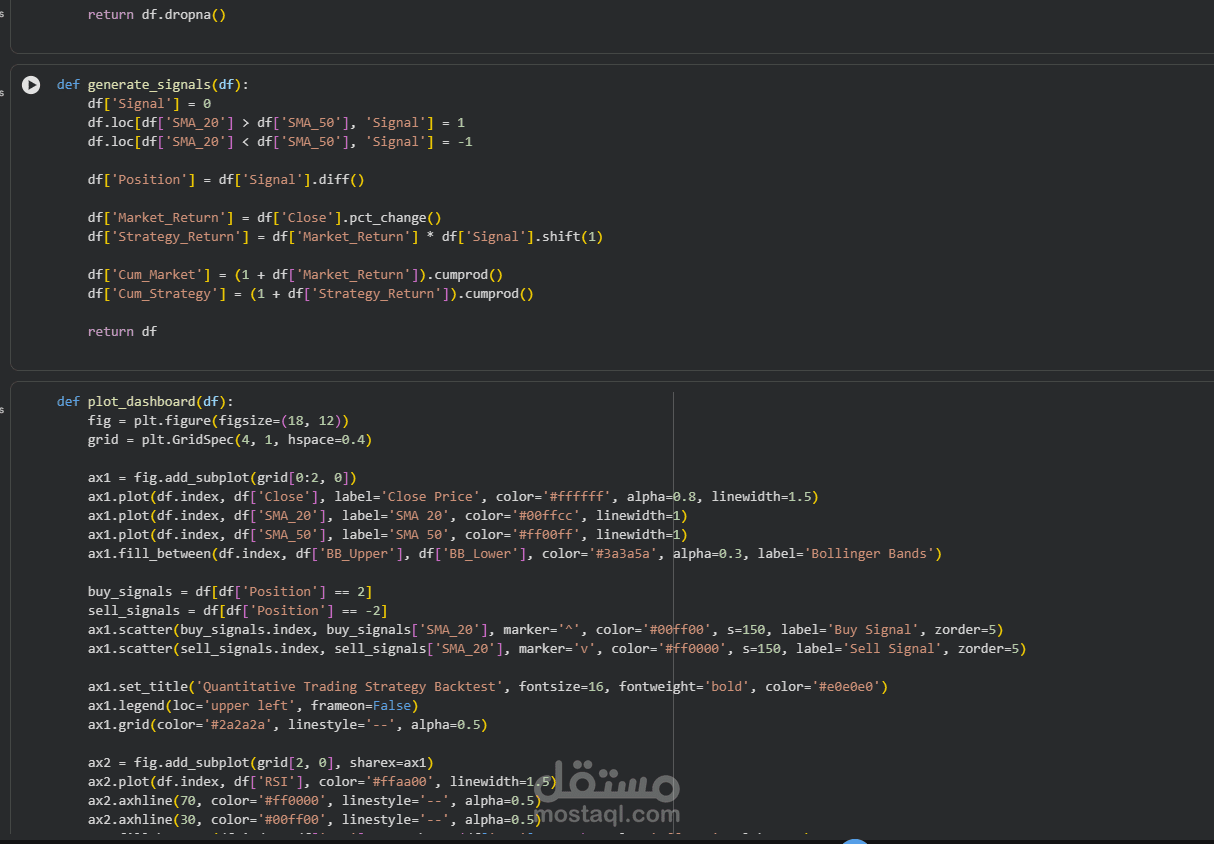
Task: Click the buy_signals Position == 2 line
Action: (x=230, y=592)
